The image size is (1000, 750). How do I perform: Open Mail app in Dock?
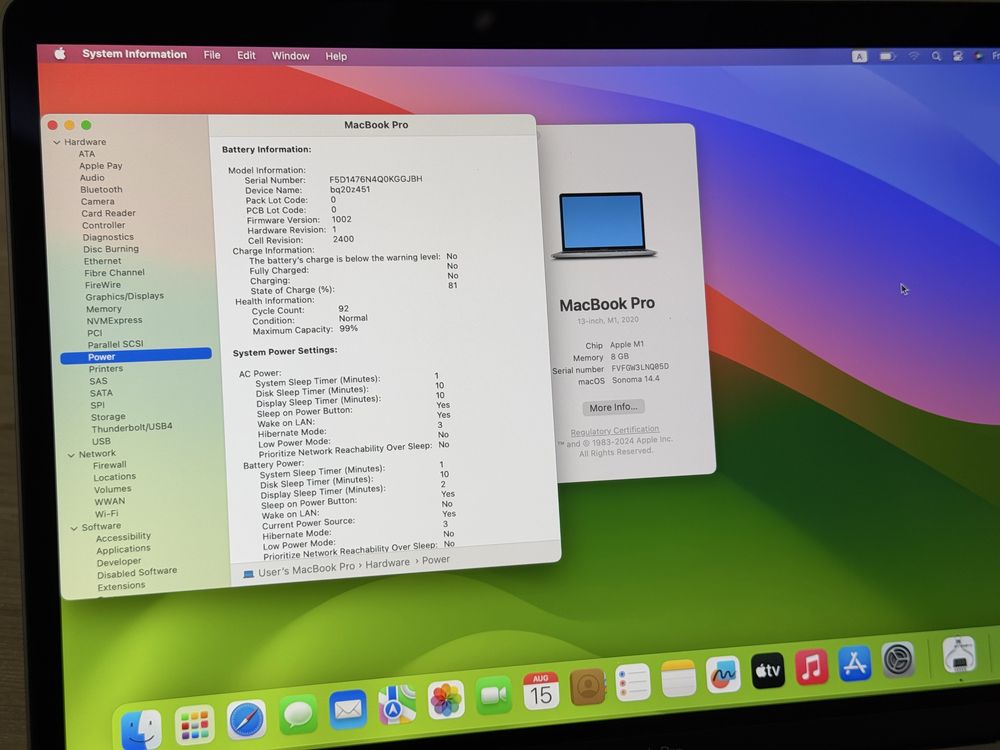pos(348,709)
